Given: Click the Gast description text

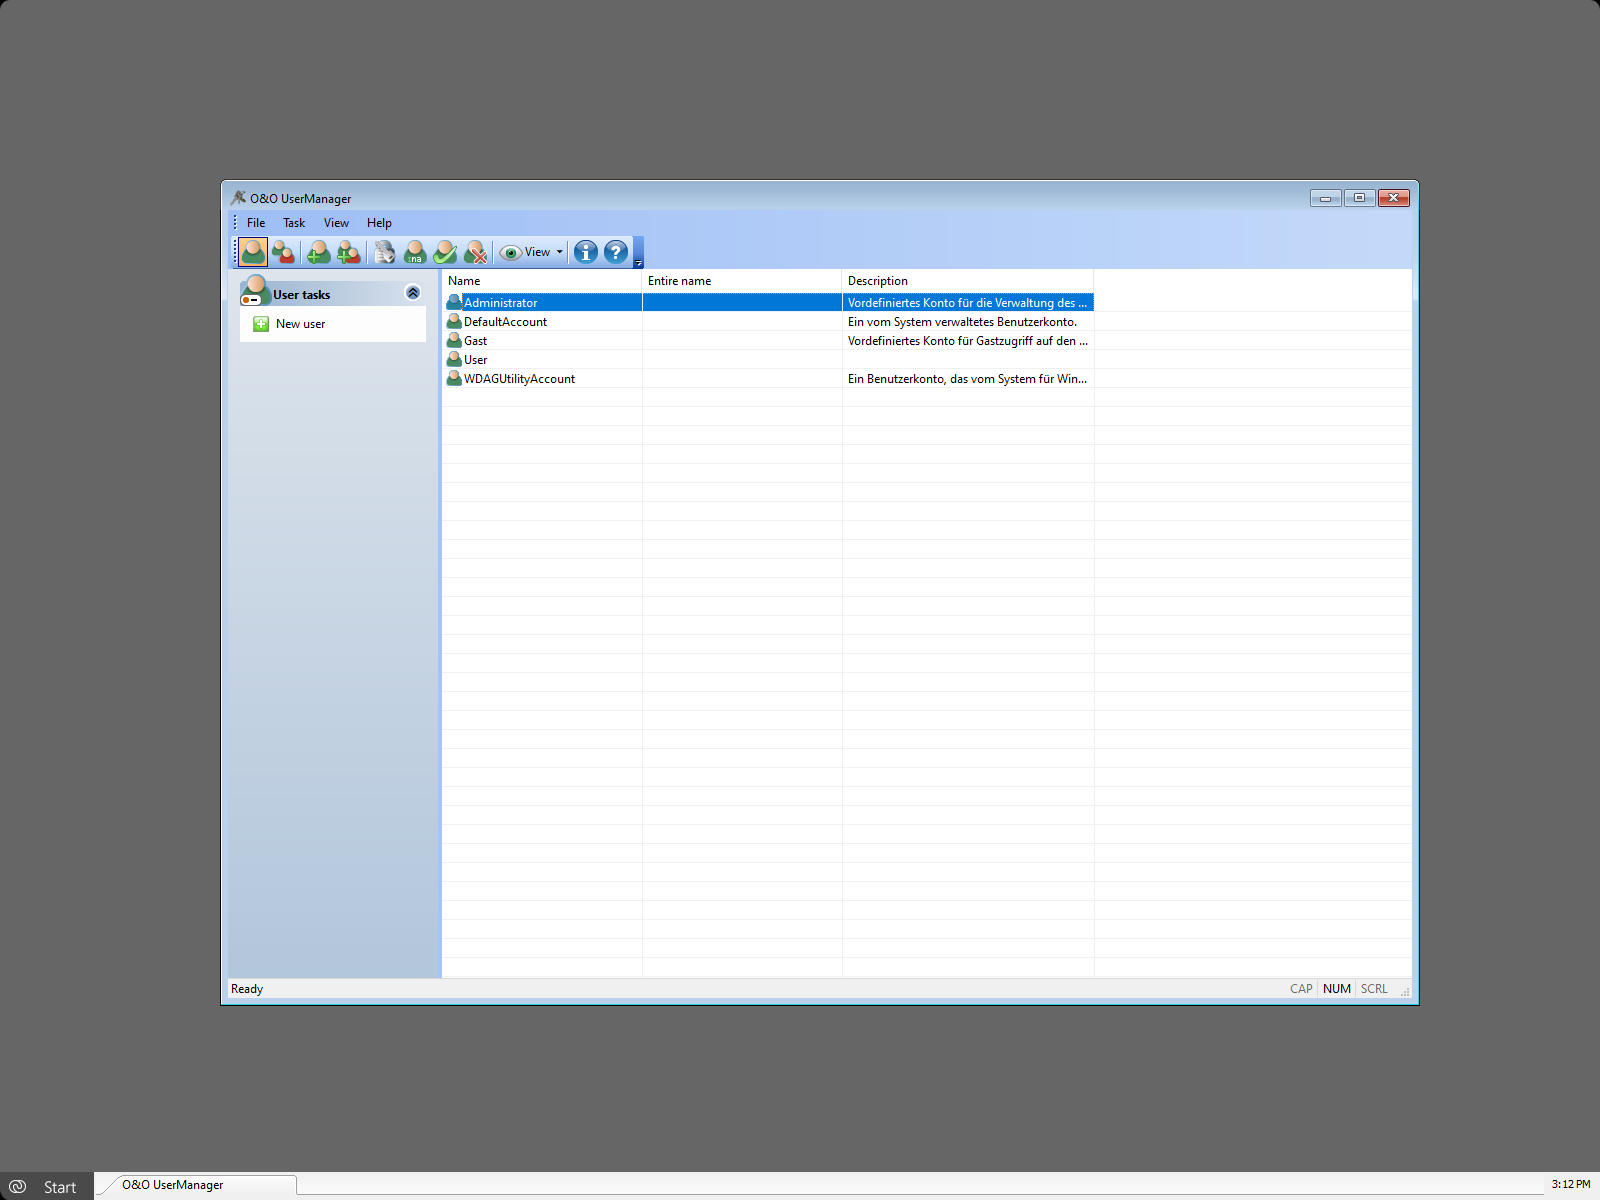Looking at the screenshot, I should [x=967, y=341].
